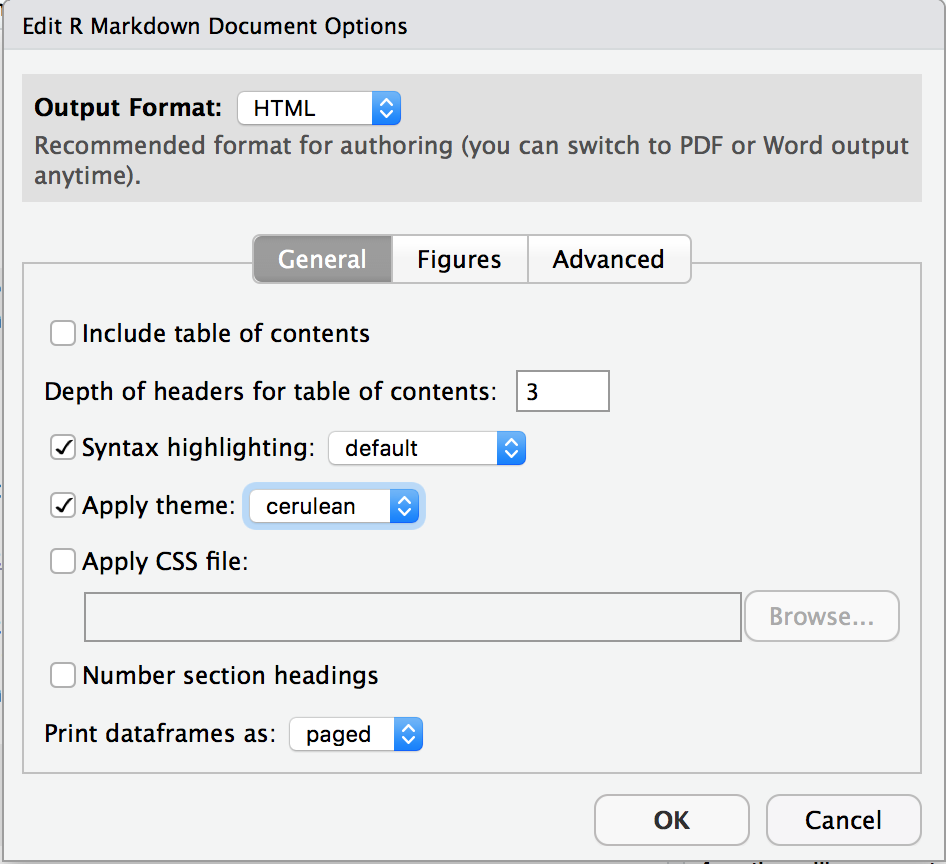Switch to the General tab
The width and height of the screenshot is (946, 864).
[322, 259]
